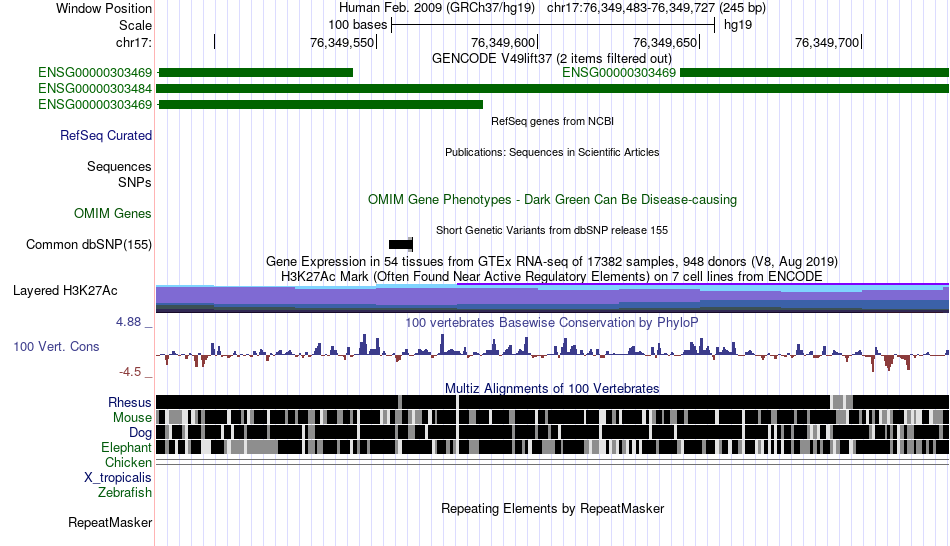Click the Chicken alignment label
Viewport: 950px width, 546px height.
128,462
